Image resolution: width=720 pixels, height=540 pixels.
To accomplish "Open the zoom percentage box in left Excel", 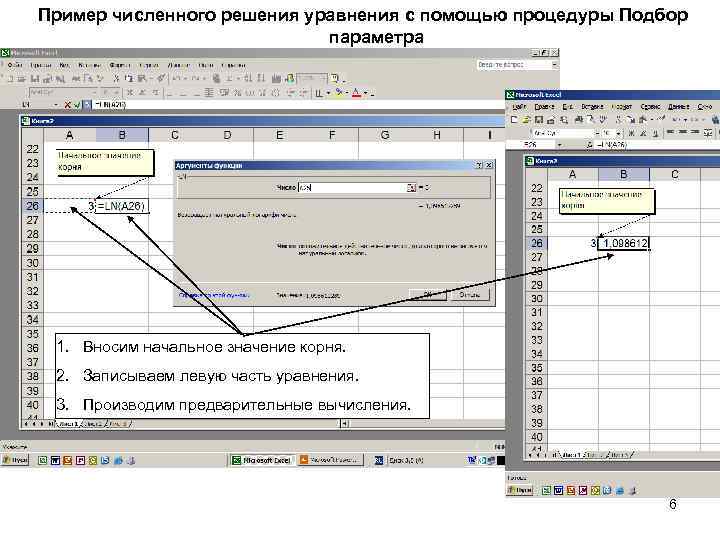I will tap(312, 79).
